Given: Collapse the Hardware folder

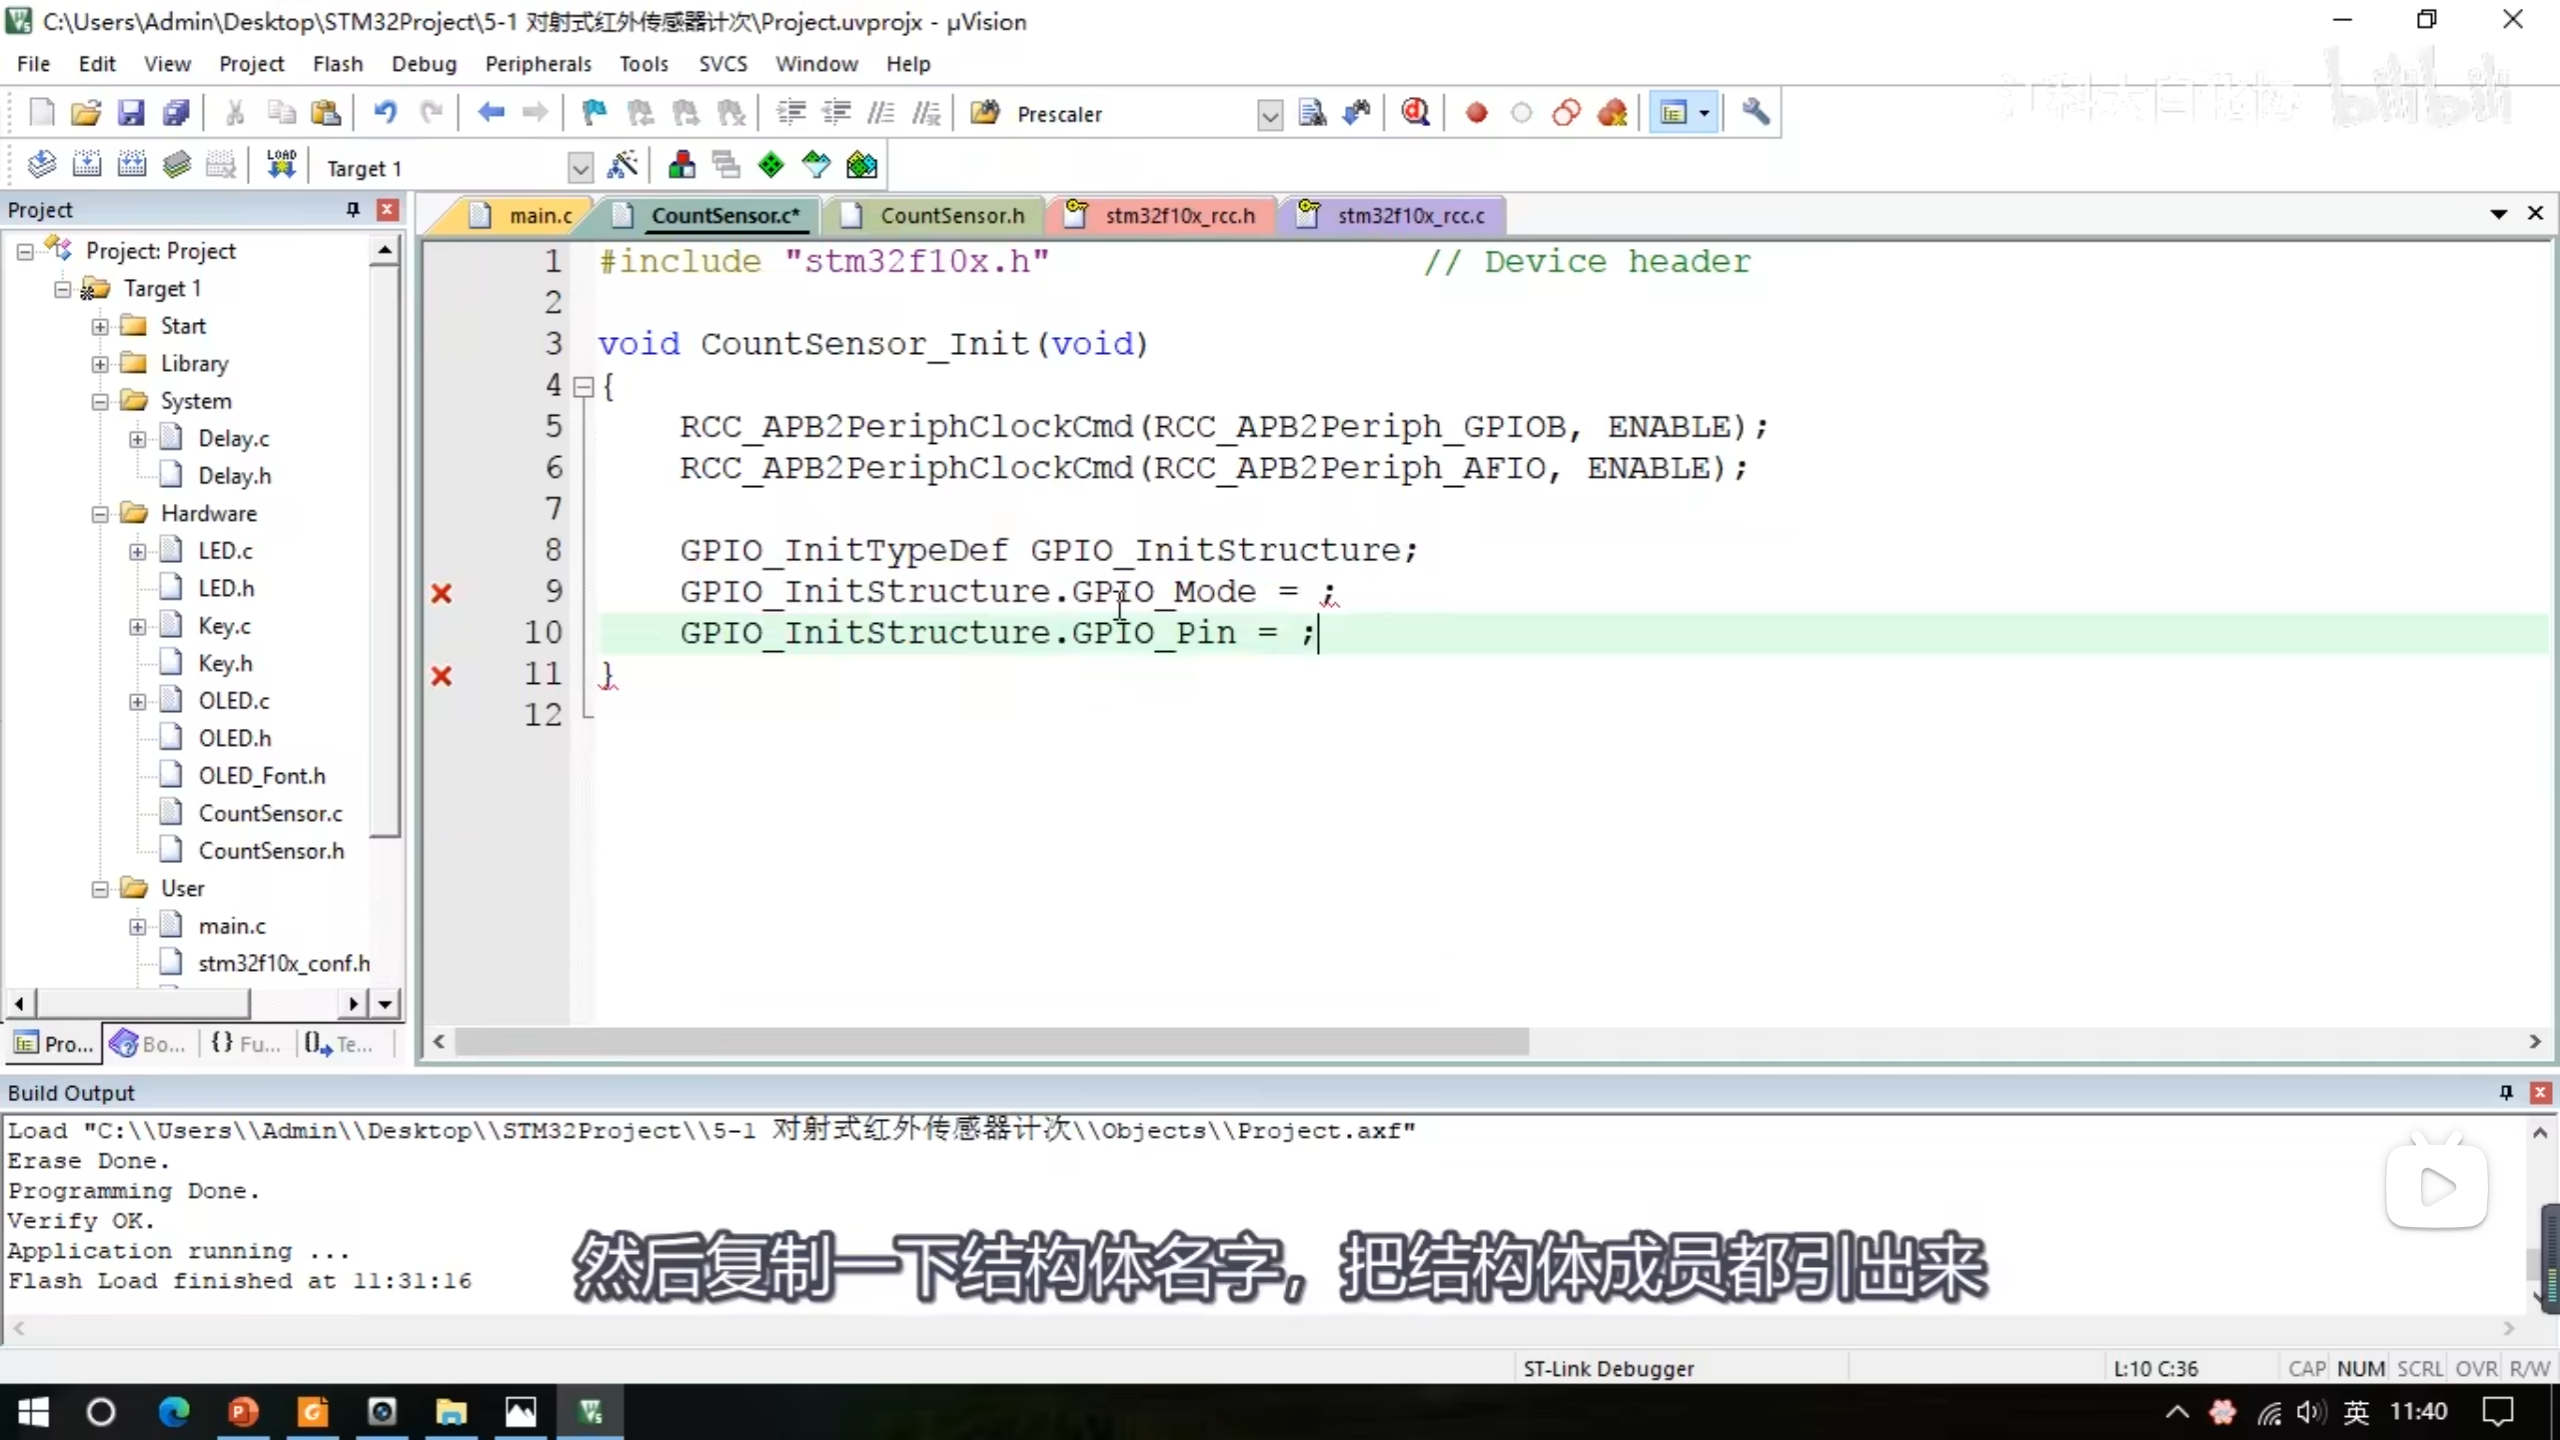Looking at the screenshot, I should [100, 514].
